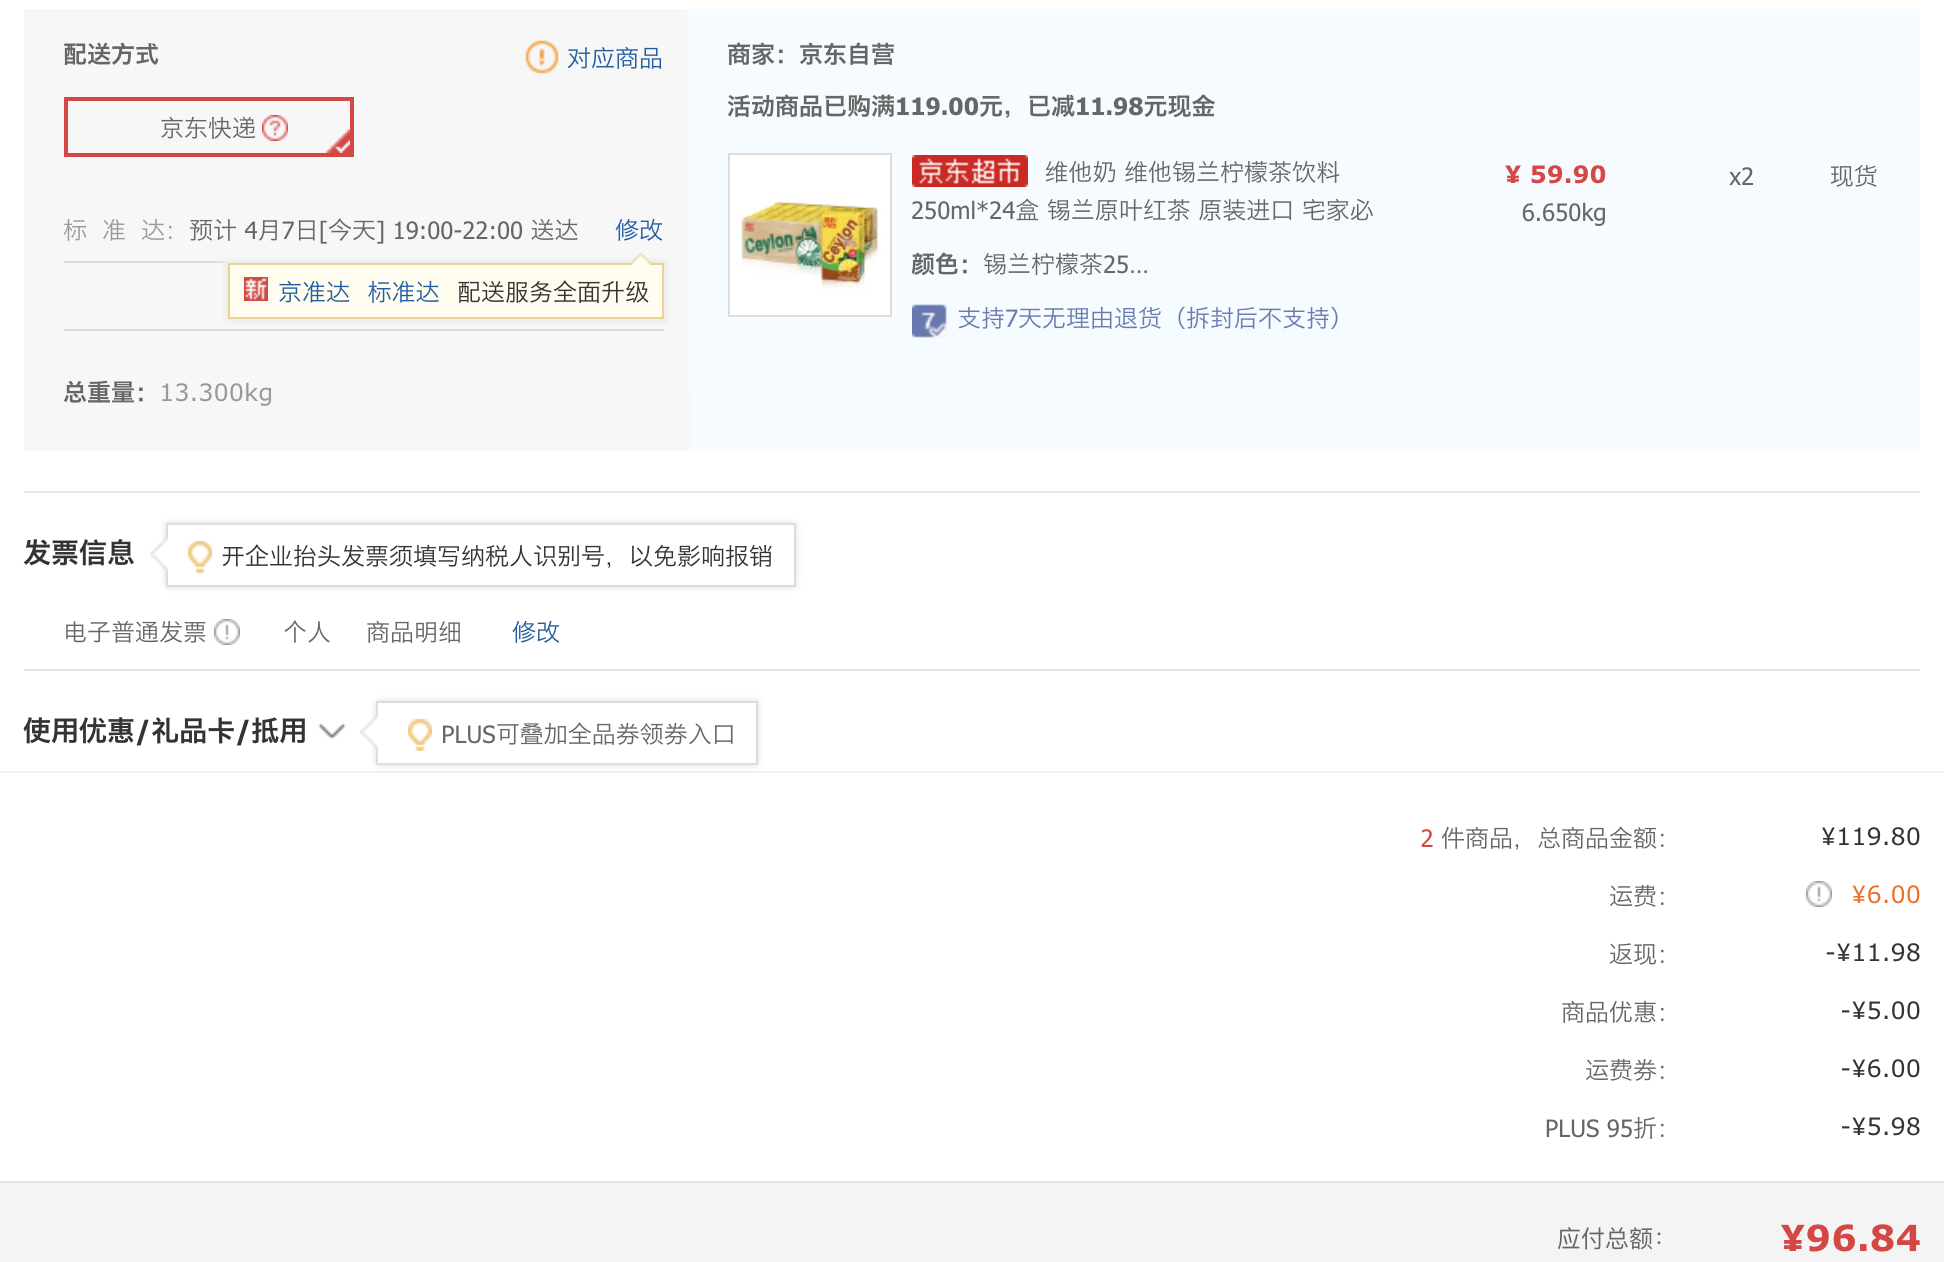
Task: Open the 对应商品 link
Action: (614, 58)
